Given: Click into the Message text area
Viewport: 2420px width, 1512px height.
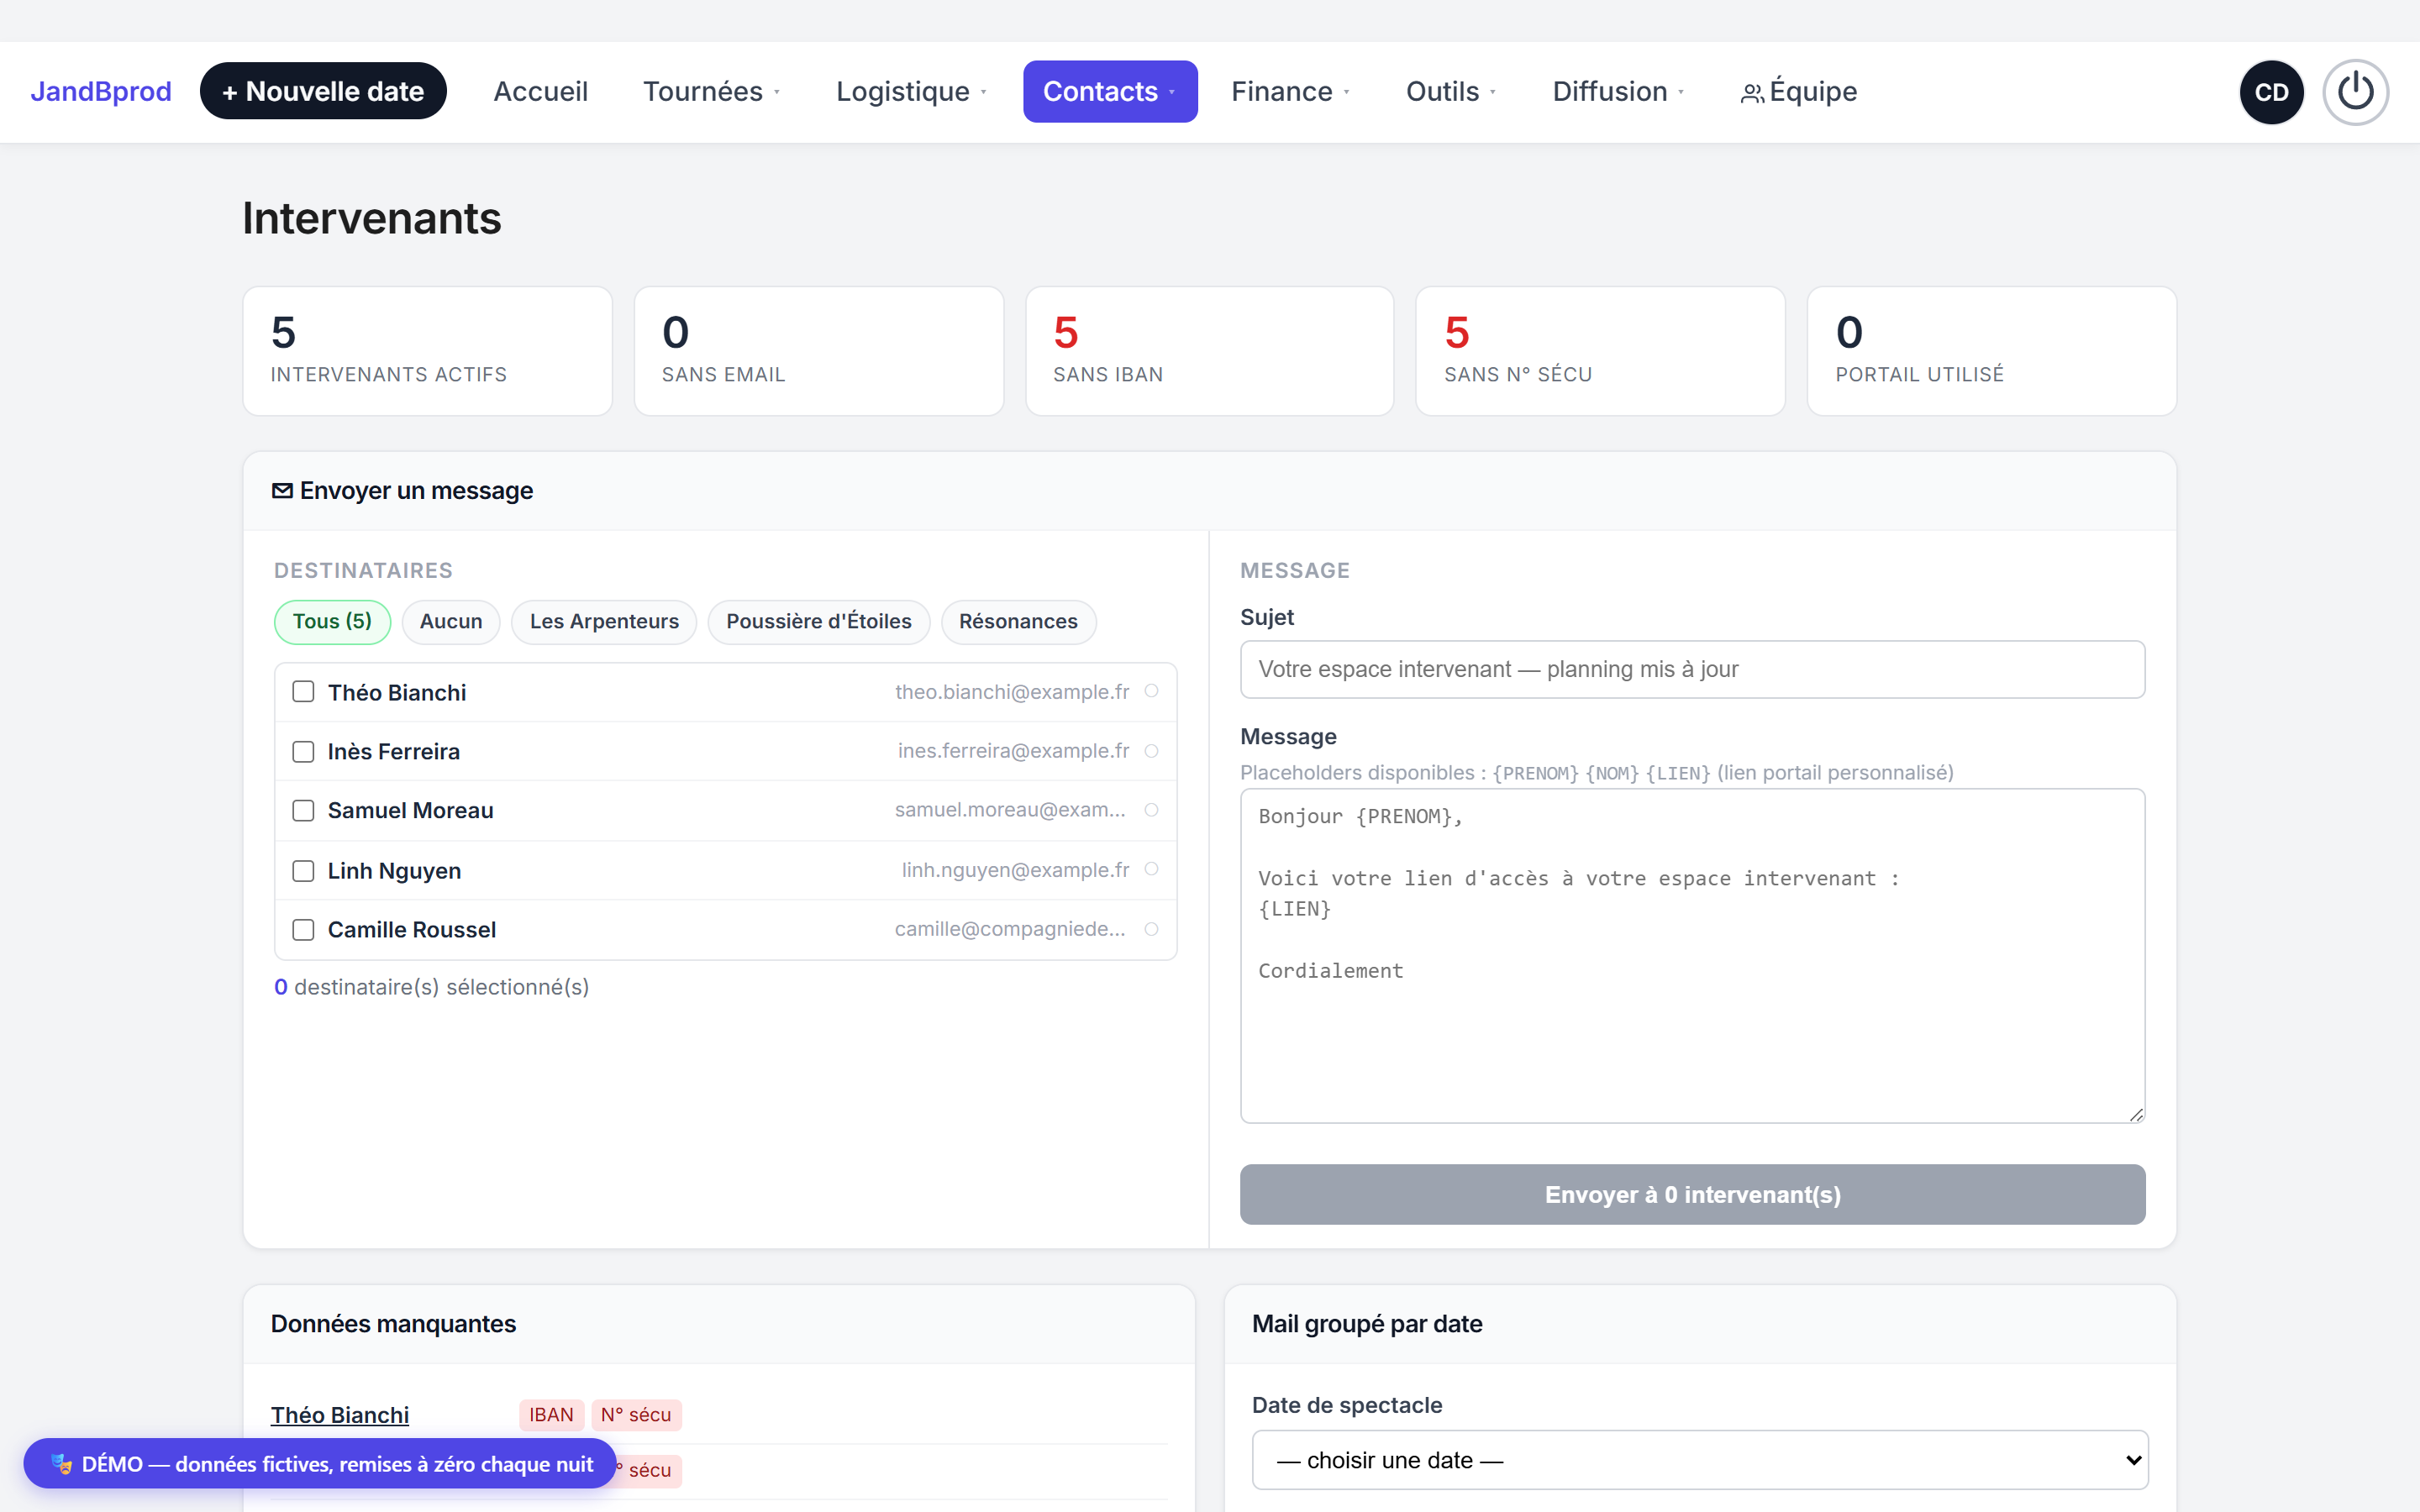Looking at the screenshot, I should (x=1692, y=955).
